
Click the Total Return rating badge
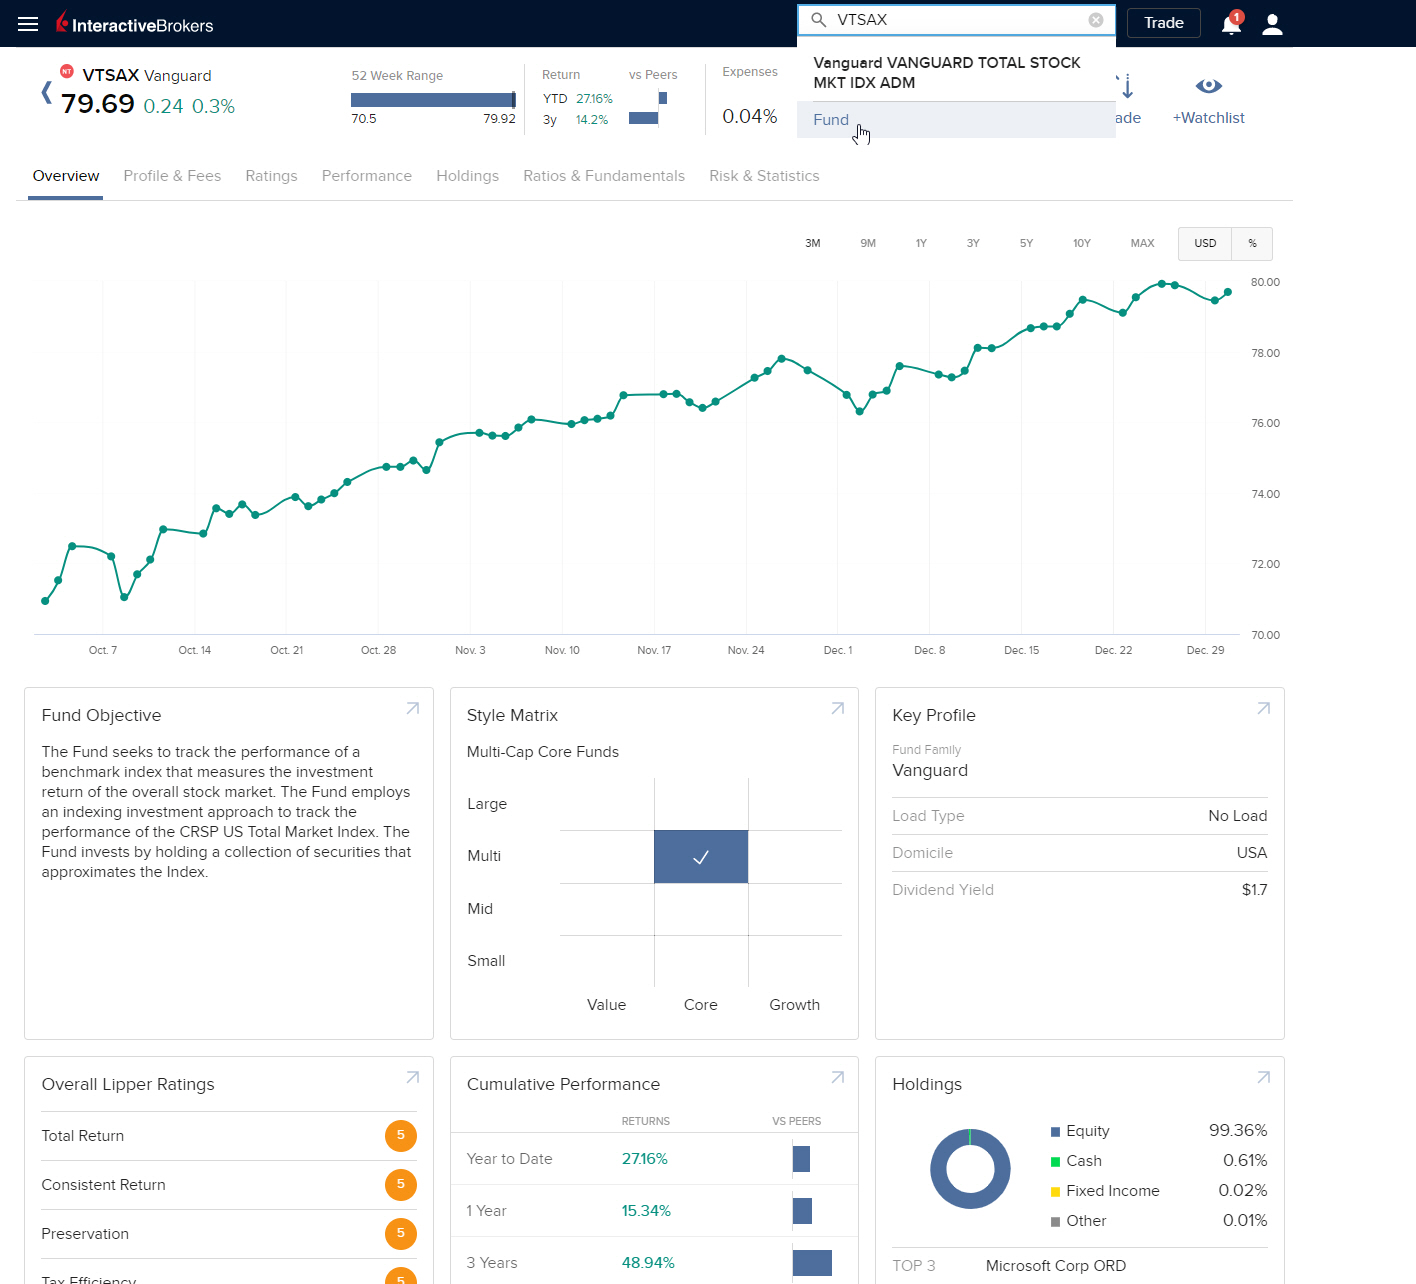pyautogui.click(x=400, y=1135)
